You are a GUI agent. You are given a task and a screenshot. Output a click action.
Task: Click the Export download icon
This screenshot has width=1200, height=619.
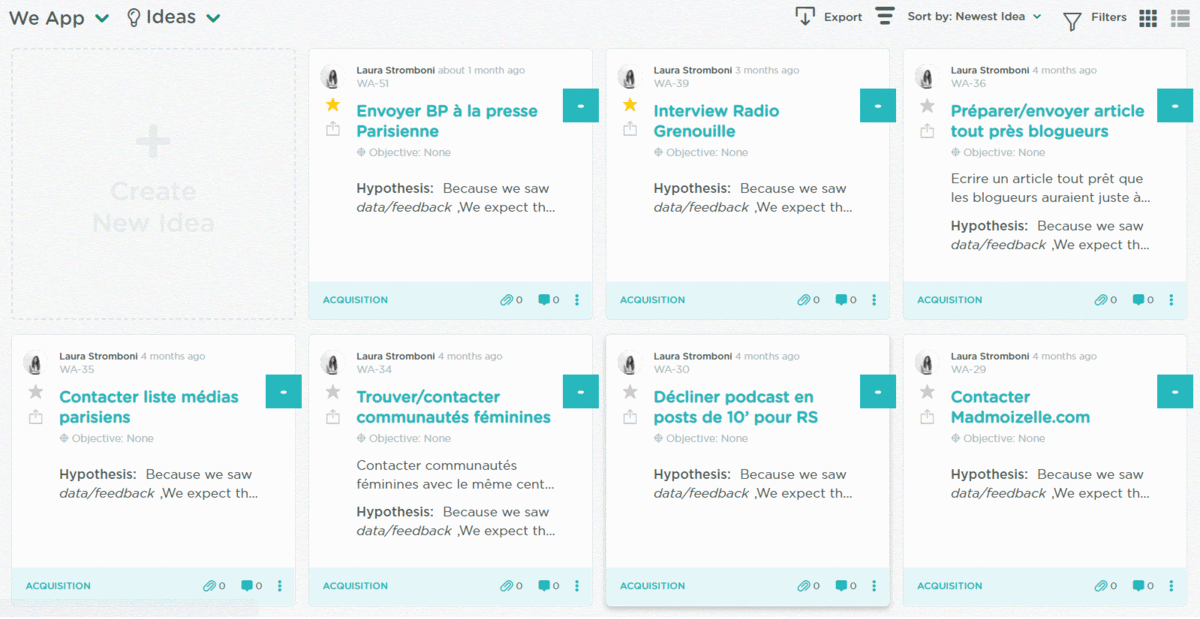[x=805, y=16]
